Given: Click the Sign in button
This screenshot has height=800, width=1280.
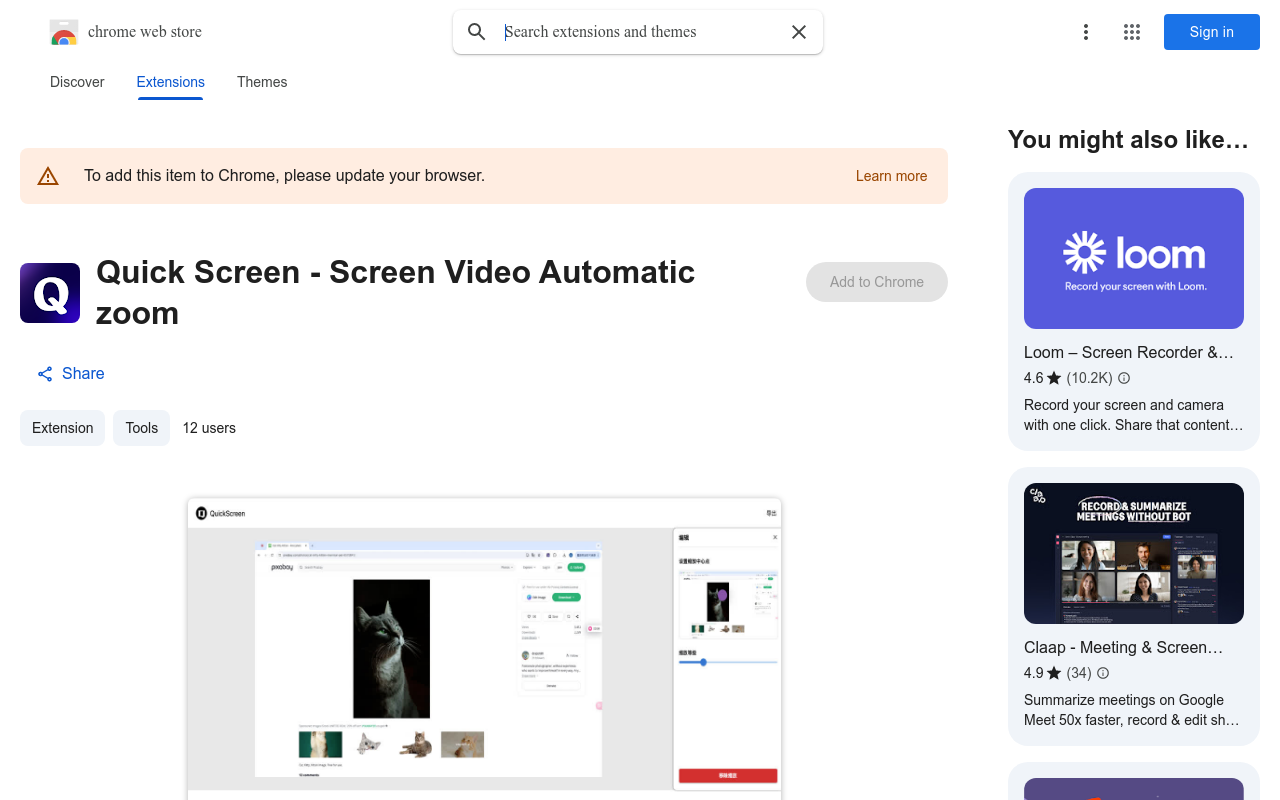Looking at the screenshot, I should pos(1211,32).
